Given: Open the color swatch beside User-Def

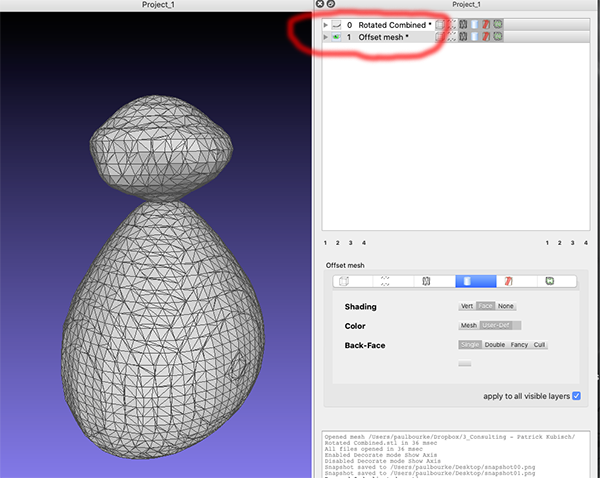Looking at the screenshot, I should [517, 325].
